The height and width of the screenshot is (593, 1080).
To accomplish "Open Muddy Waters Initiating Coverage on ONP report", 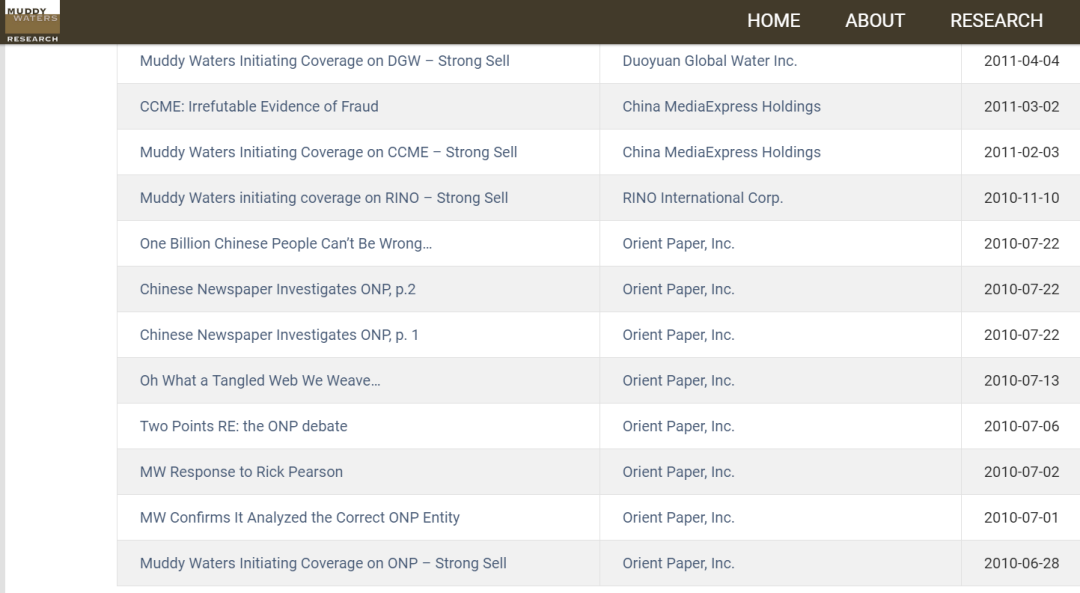I will (323, 563).
